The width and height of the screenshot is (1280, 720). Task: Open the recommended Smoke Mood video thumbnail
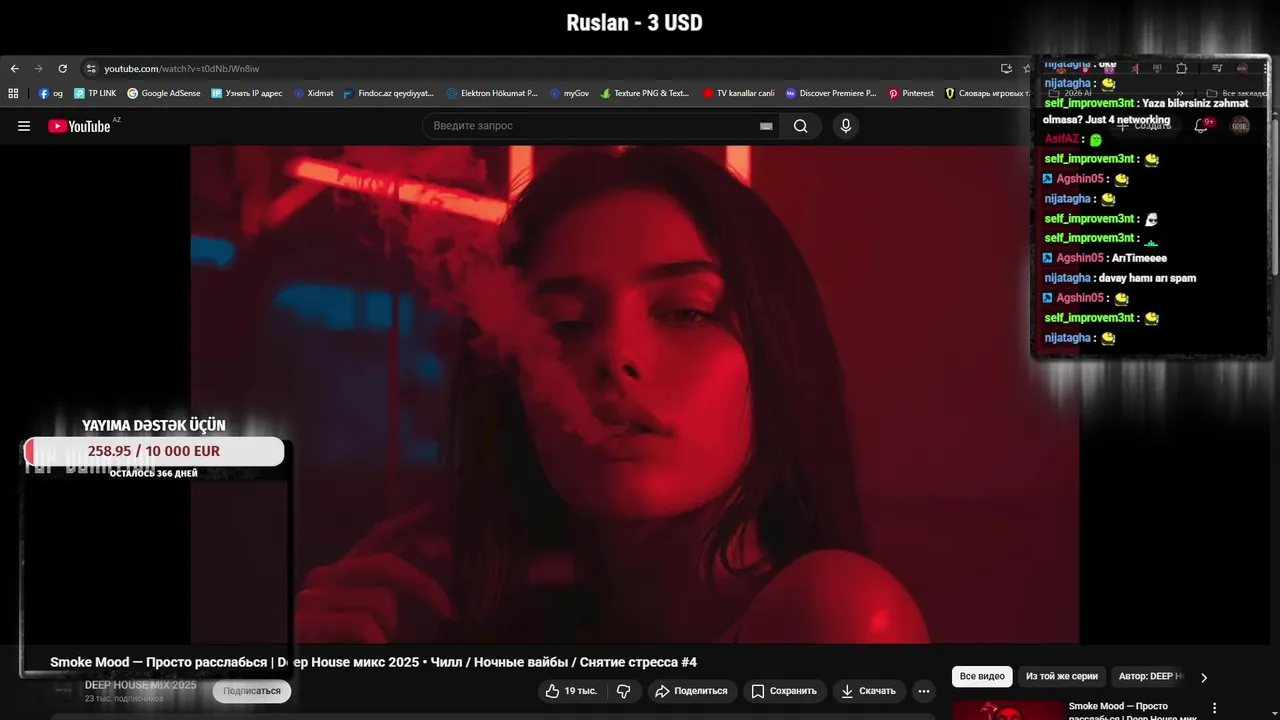(1008, 709)
